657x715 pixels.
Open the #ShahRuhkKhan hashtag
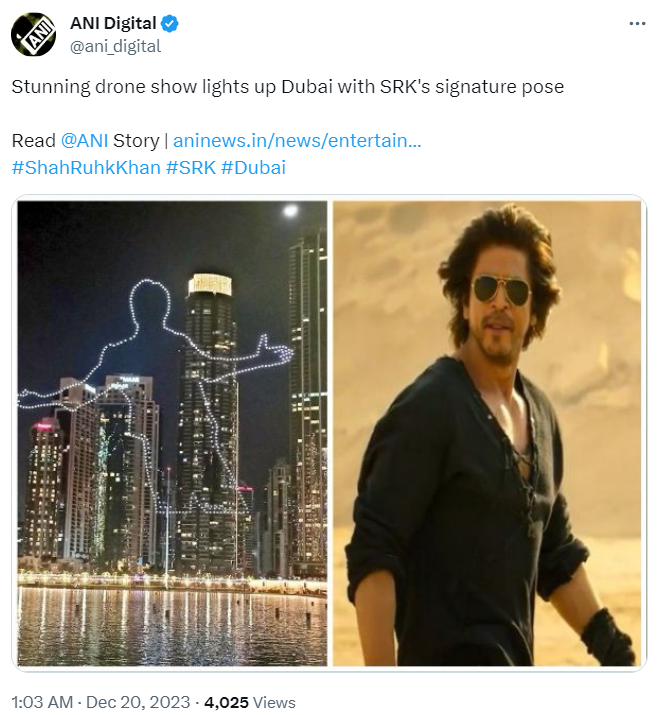coord(86,167)
